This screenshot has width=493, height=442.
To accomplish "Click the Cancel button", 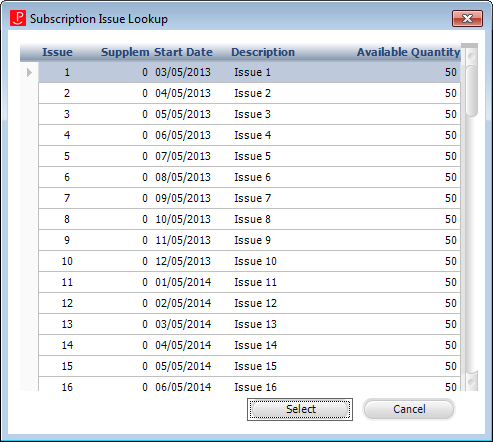I will (x=409, y=409).
